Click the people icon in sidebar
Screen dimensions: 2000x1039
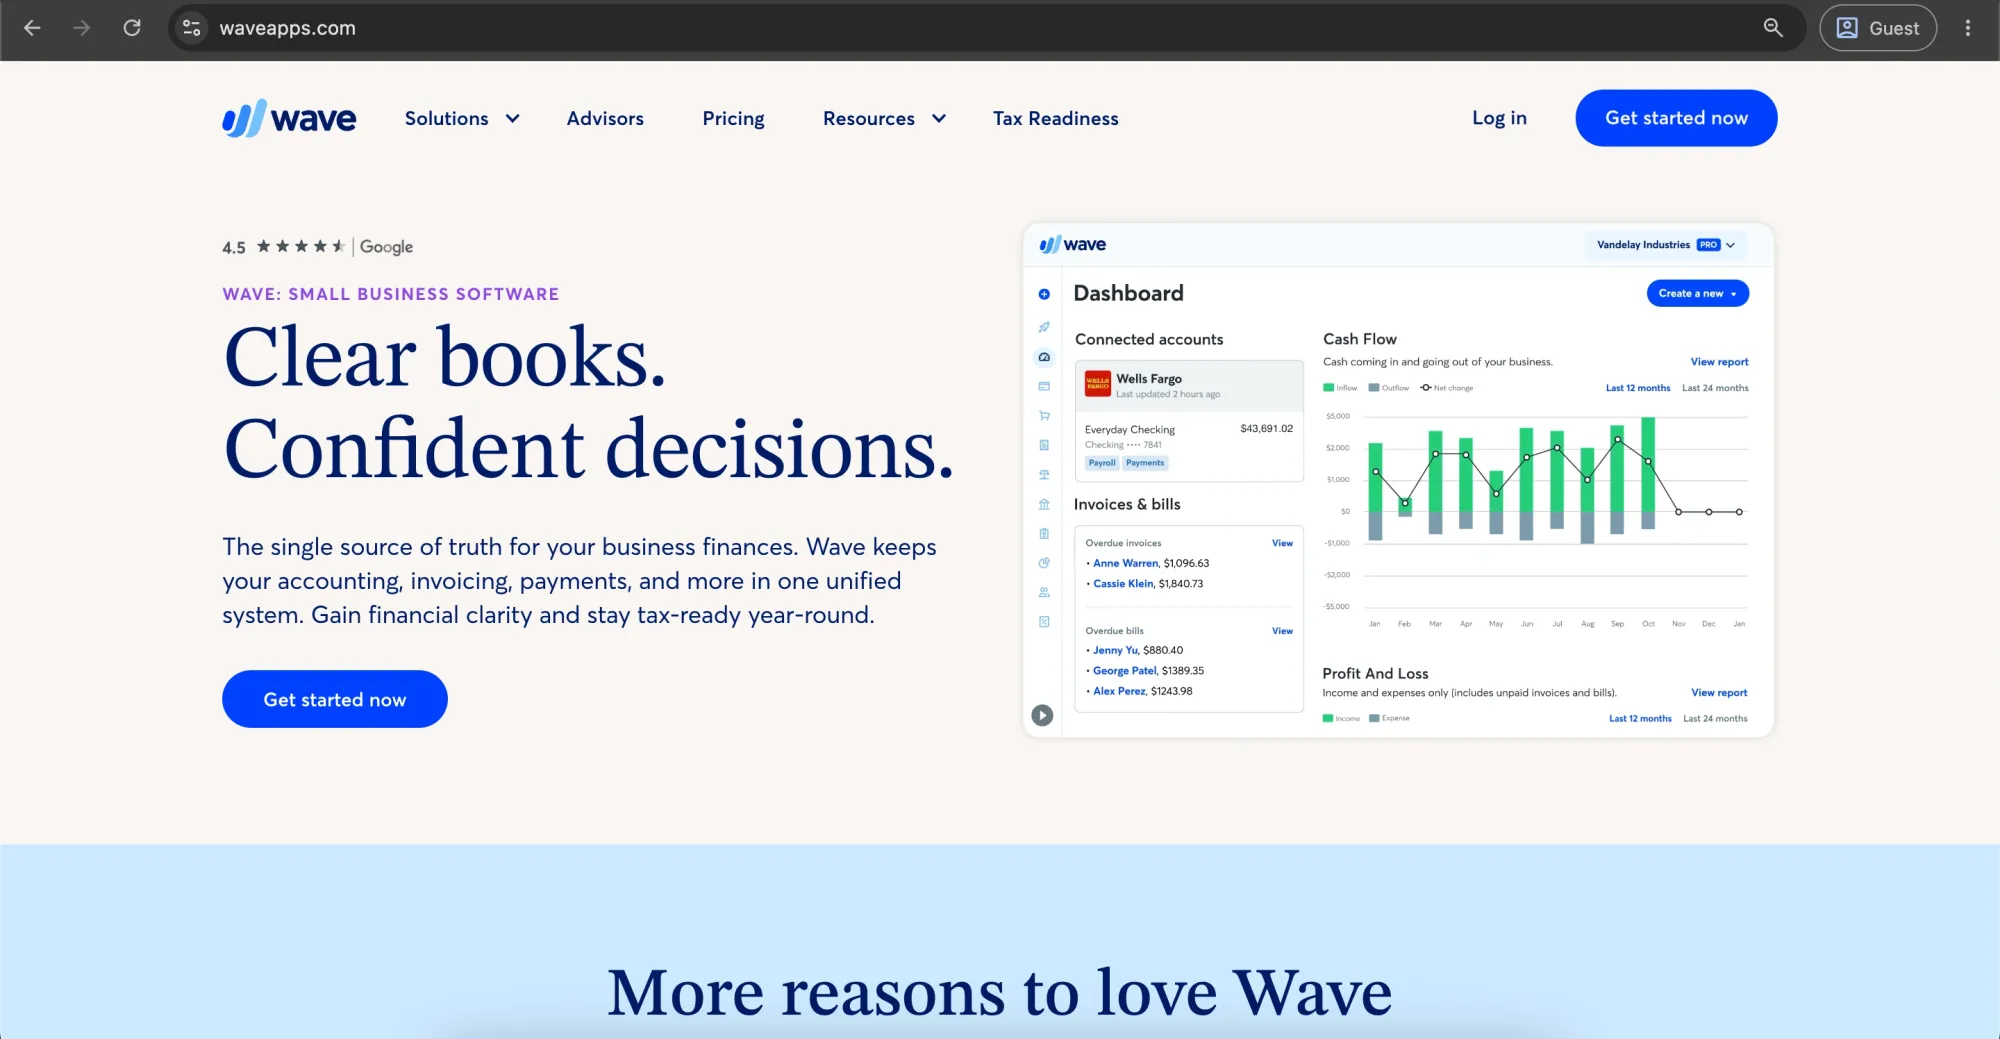[x=1044, y=592]
